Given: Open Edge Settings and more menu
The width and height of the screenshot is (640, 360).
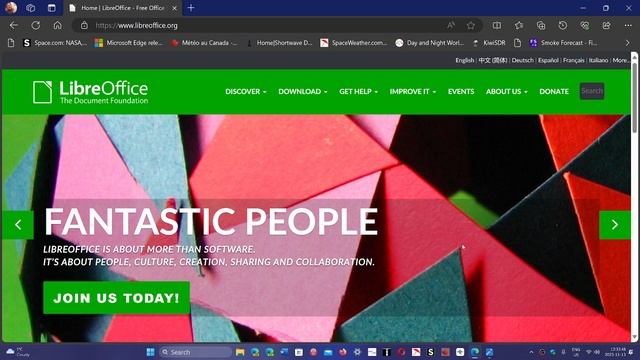Looking at the screenshot, I should pos(628,25).
